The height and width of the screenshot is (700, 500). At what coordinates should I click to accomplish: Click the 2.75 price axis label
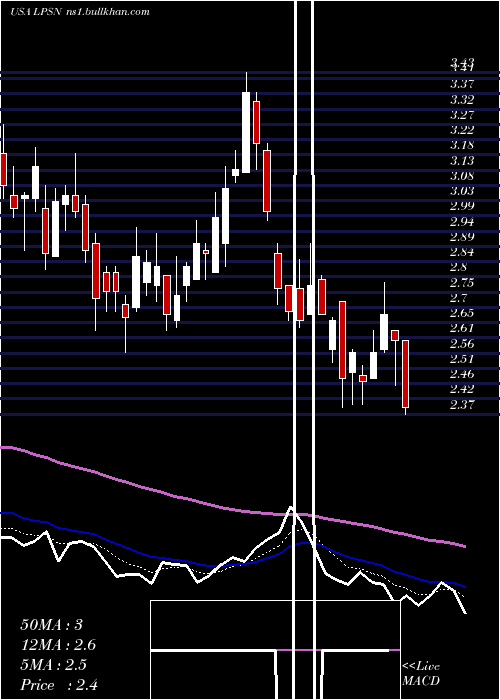(462, 283)
